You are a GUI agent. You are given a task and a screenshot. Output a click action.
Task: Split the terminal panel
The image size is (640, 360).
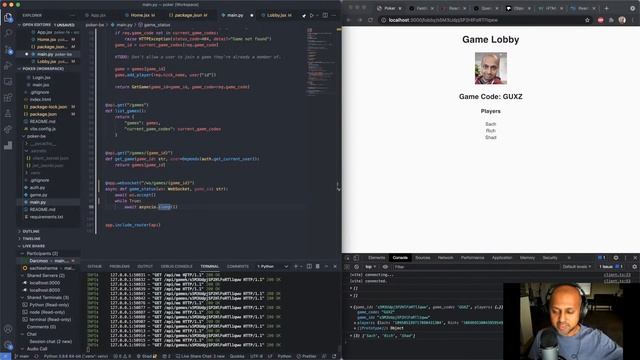pos(309,266)
